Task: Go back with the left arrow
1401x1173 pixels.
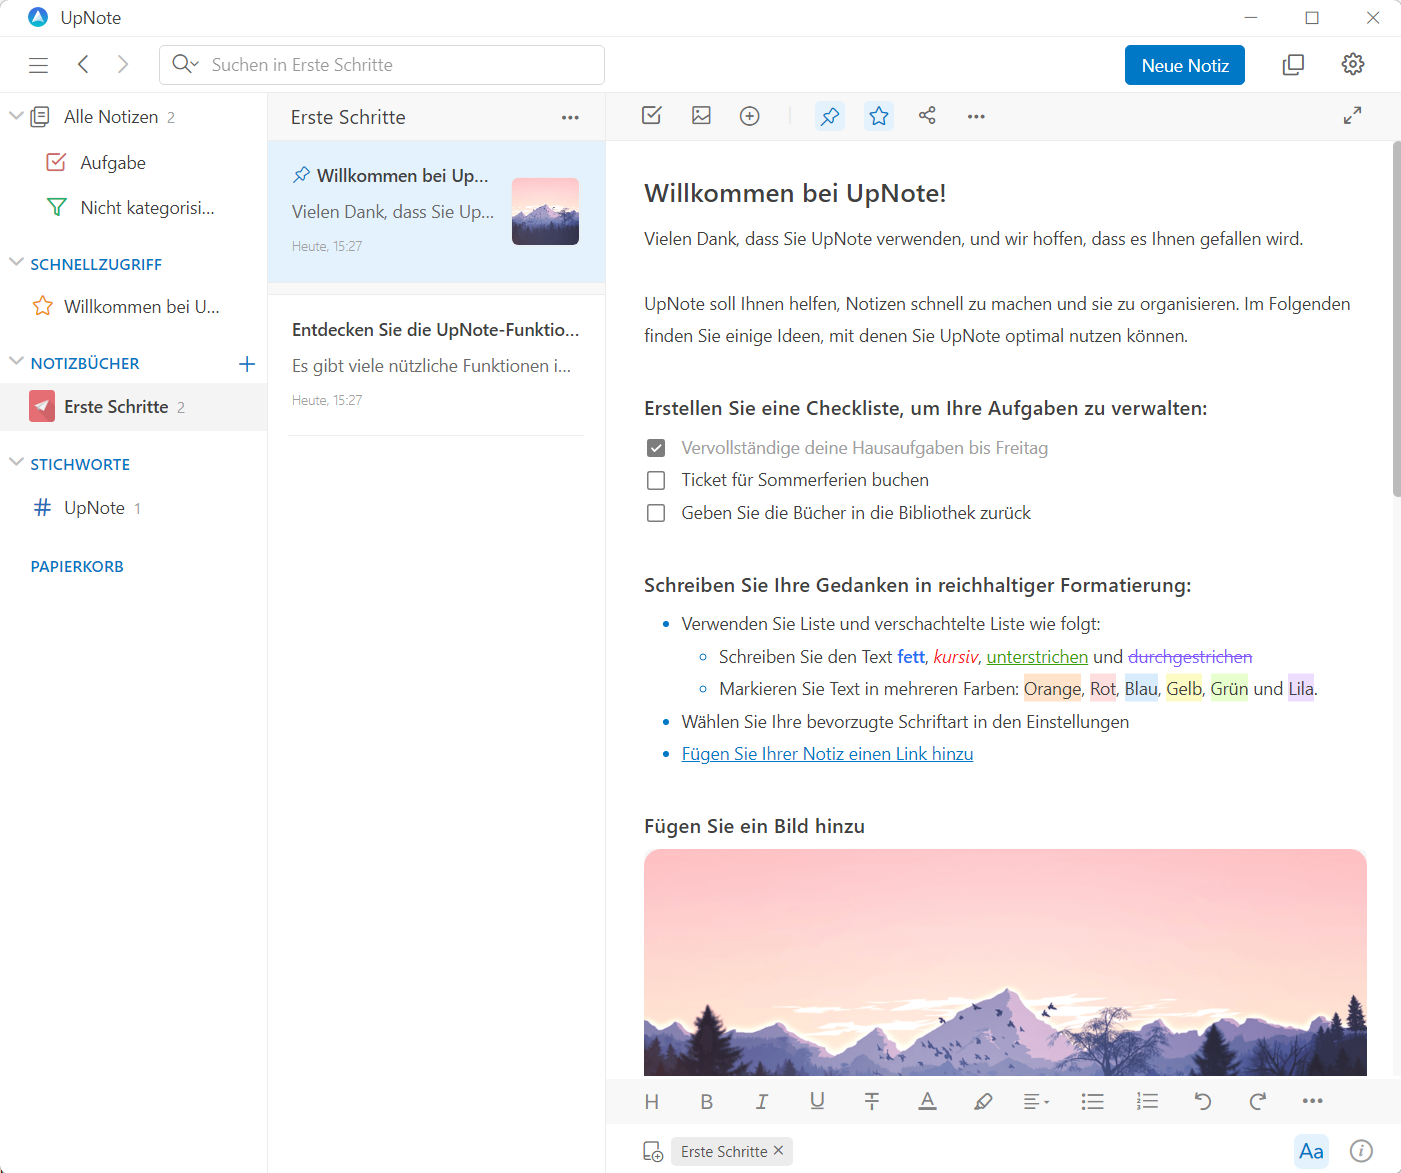Action: point(84,65)
